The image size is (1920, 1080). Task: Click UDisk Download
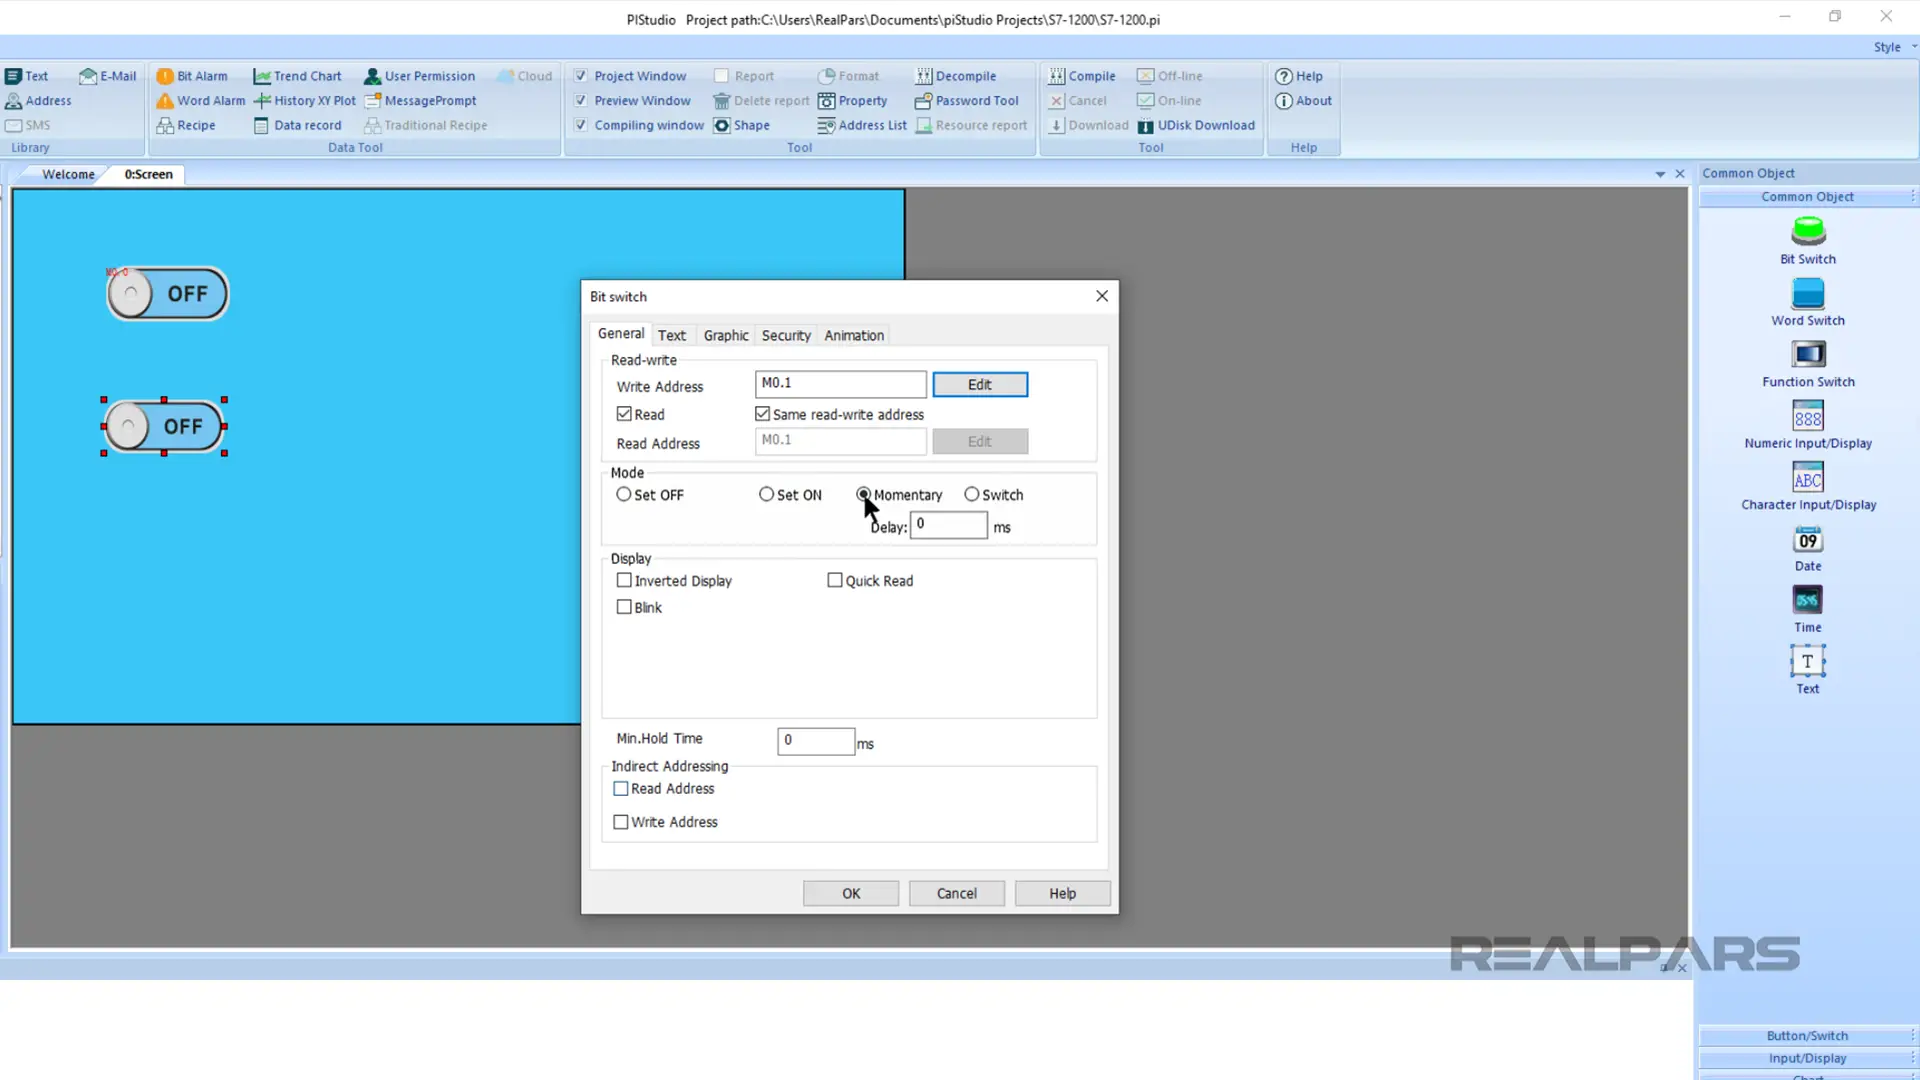point(1196,125)
